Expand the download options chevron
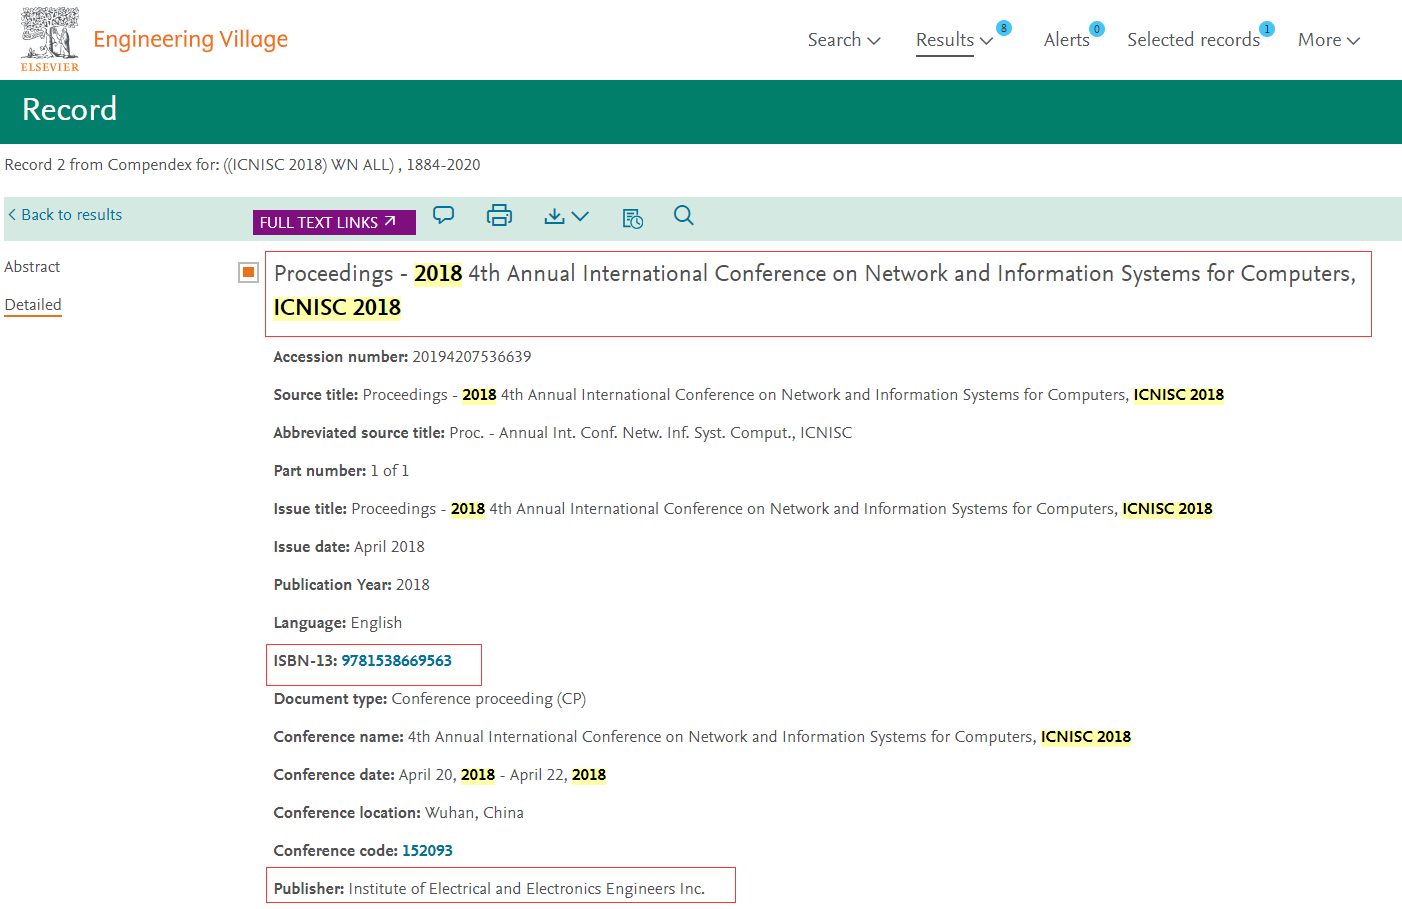The width and height of the screenshot is (1402, 909). (580, 216)
